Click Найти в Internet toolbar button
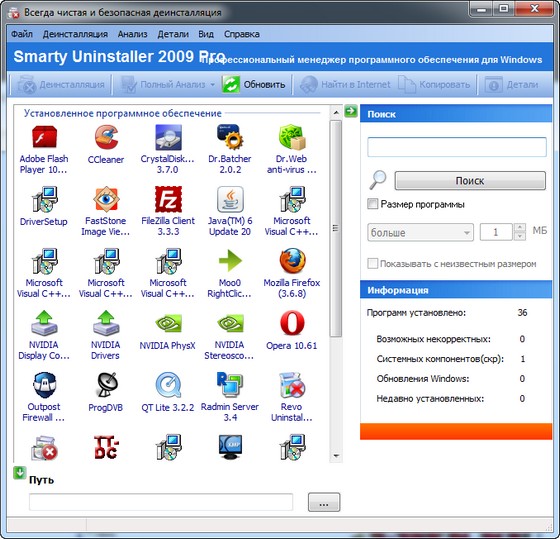The width and height of the screenshot is (560, 539). pyautogui.click(x=345, y=85)
